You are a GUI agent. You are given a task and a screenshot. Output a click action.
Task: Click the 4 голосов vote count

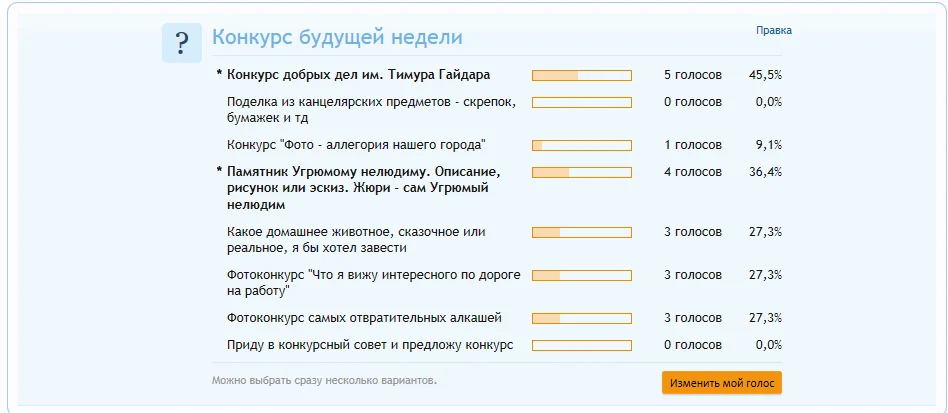pyautogui.click(x=692, y=172)
